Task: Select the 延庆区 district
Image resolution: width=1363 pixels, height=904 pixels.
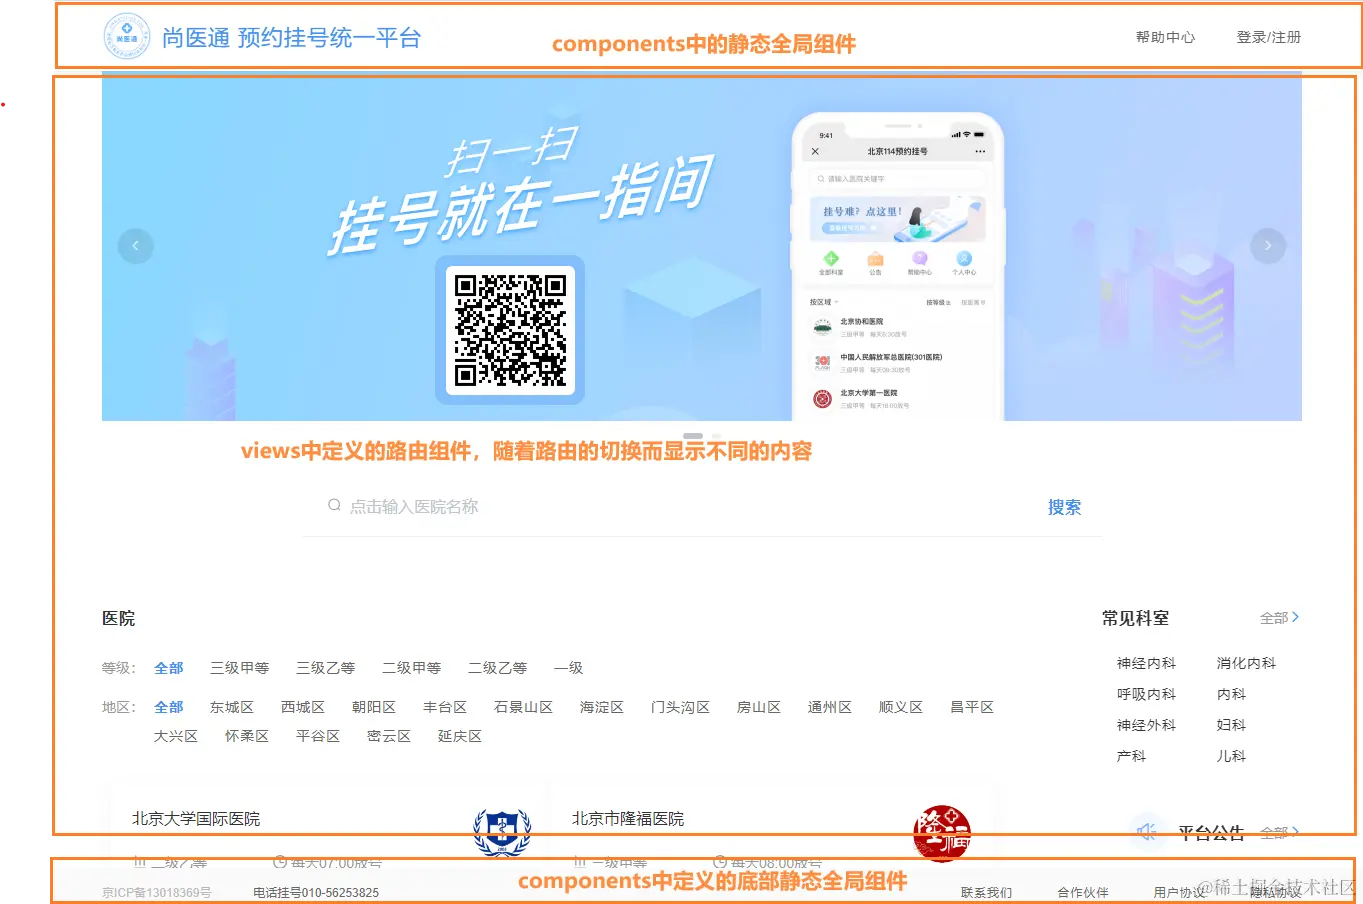Action: coord(460,736)
